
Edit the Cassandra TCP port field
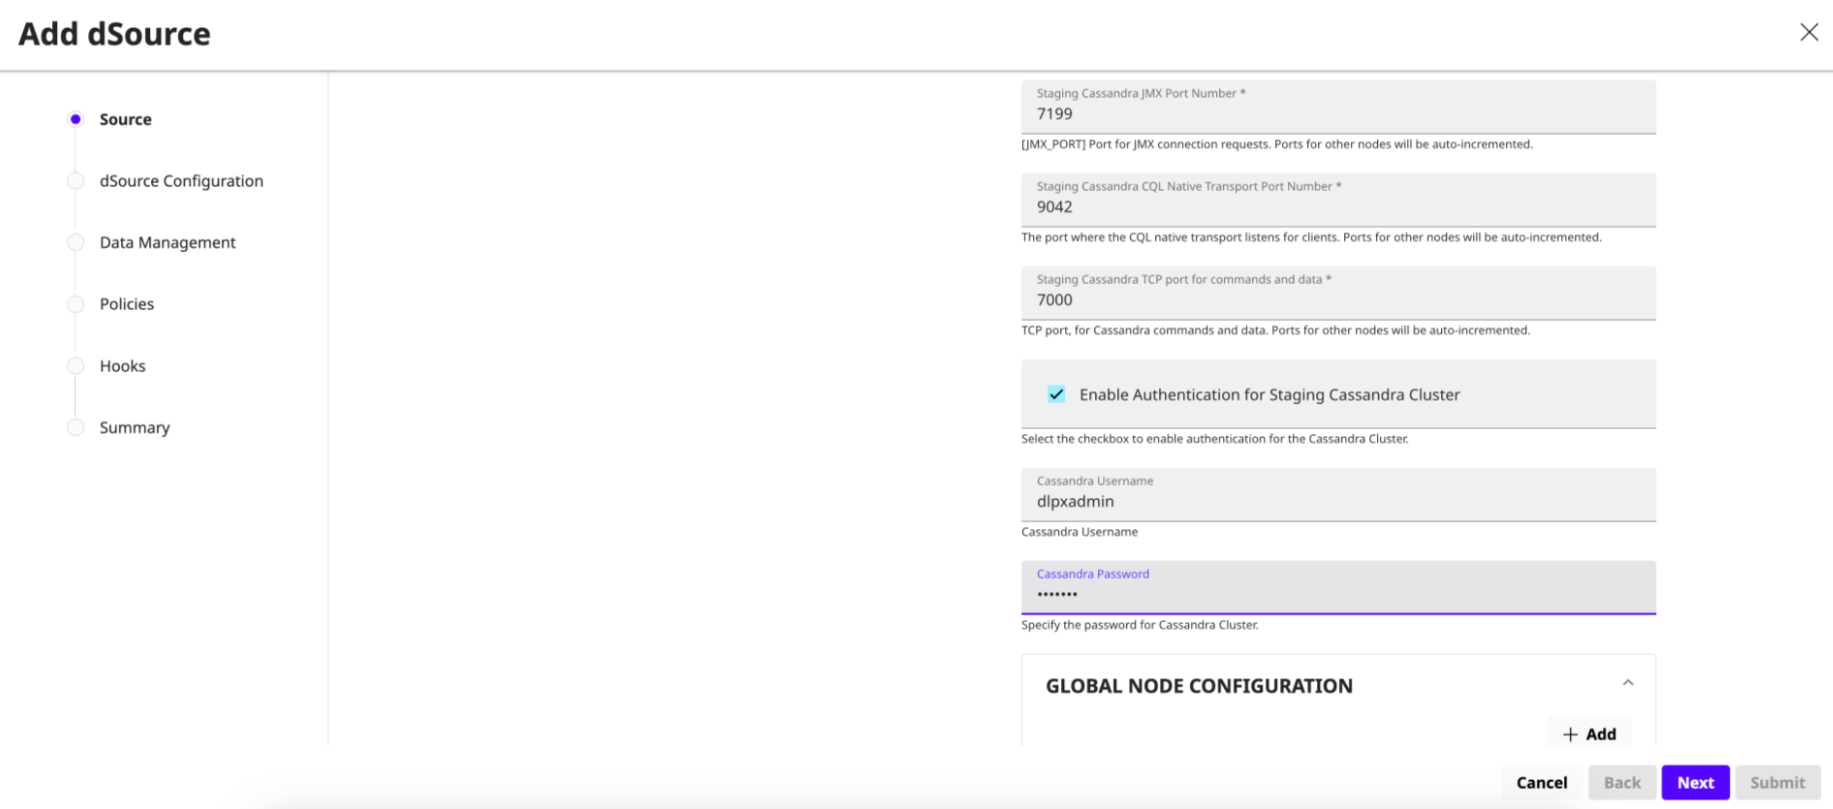(1337, 300)
